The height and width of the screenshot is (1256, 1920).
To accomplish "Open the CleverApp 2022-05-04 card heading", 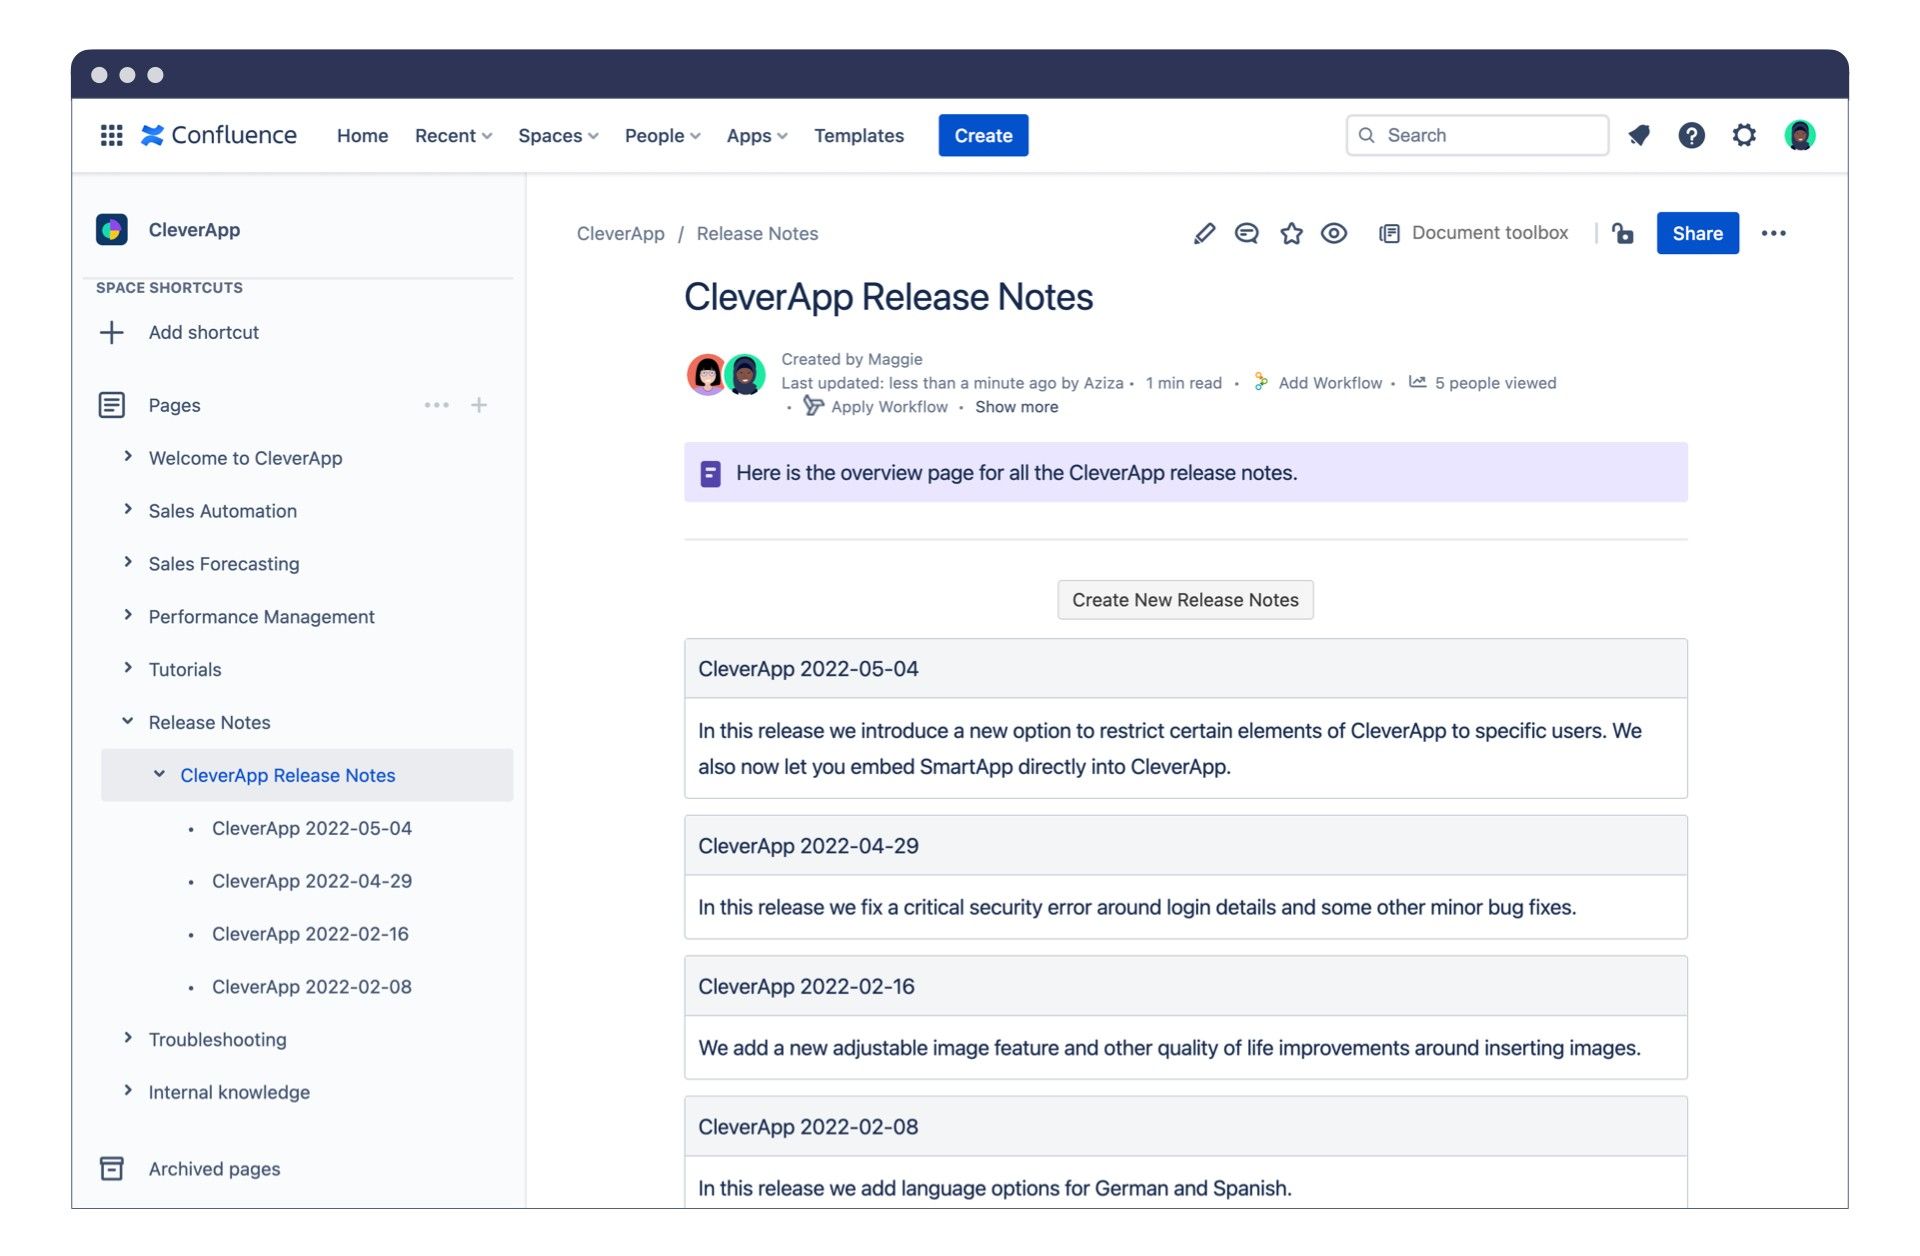I will (x=808, y=669).
